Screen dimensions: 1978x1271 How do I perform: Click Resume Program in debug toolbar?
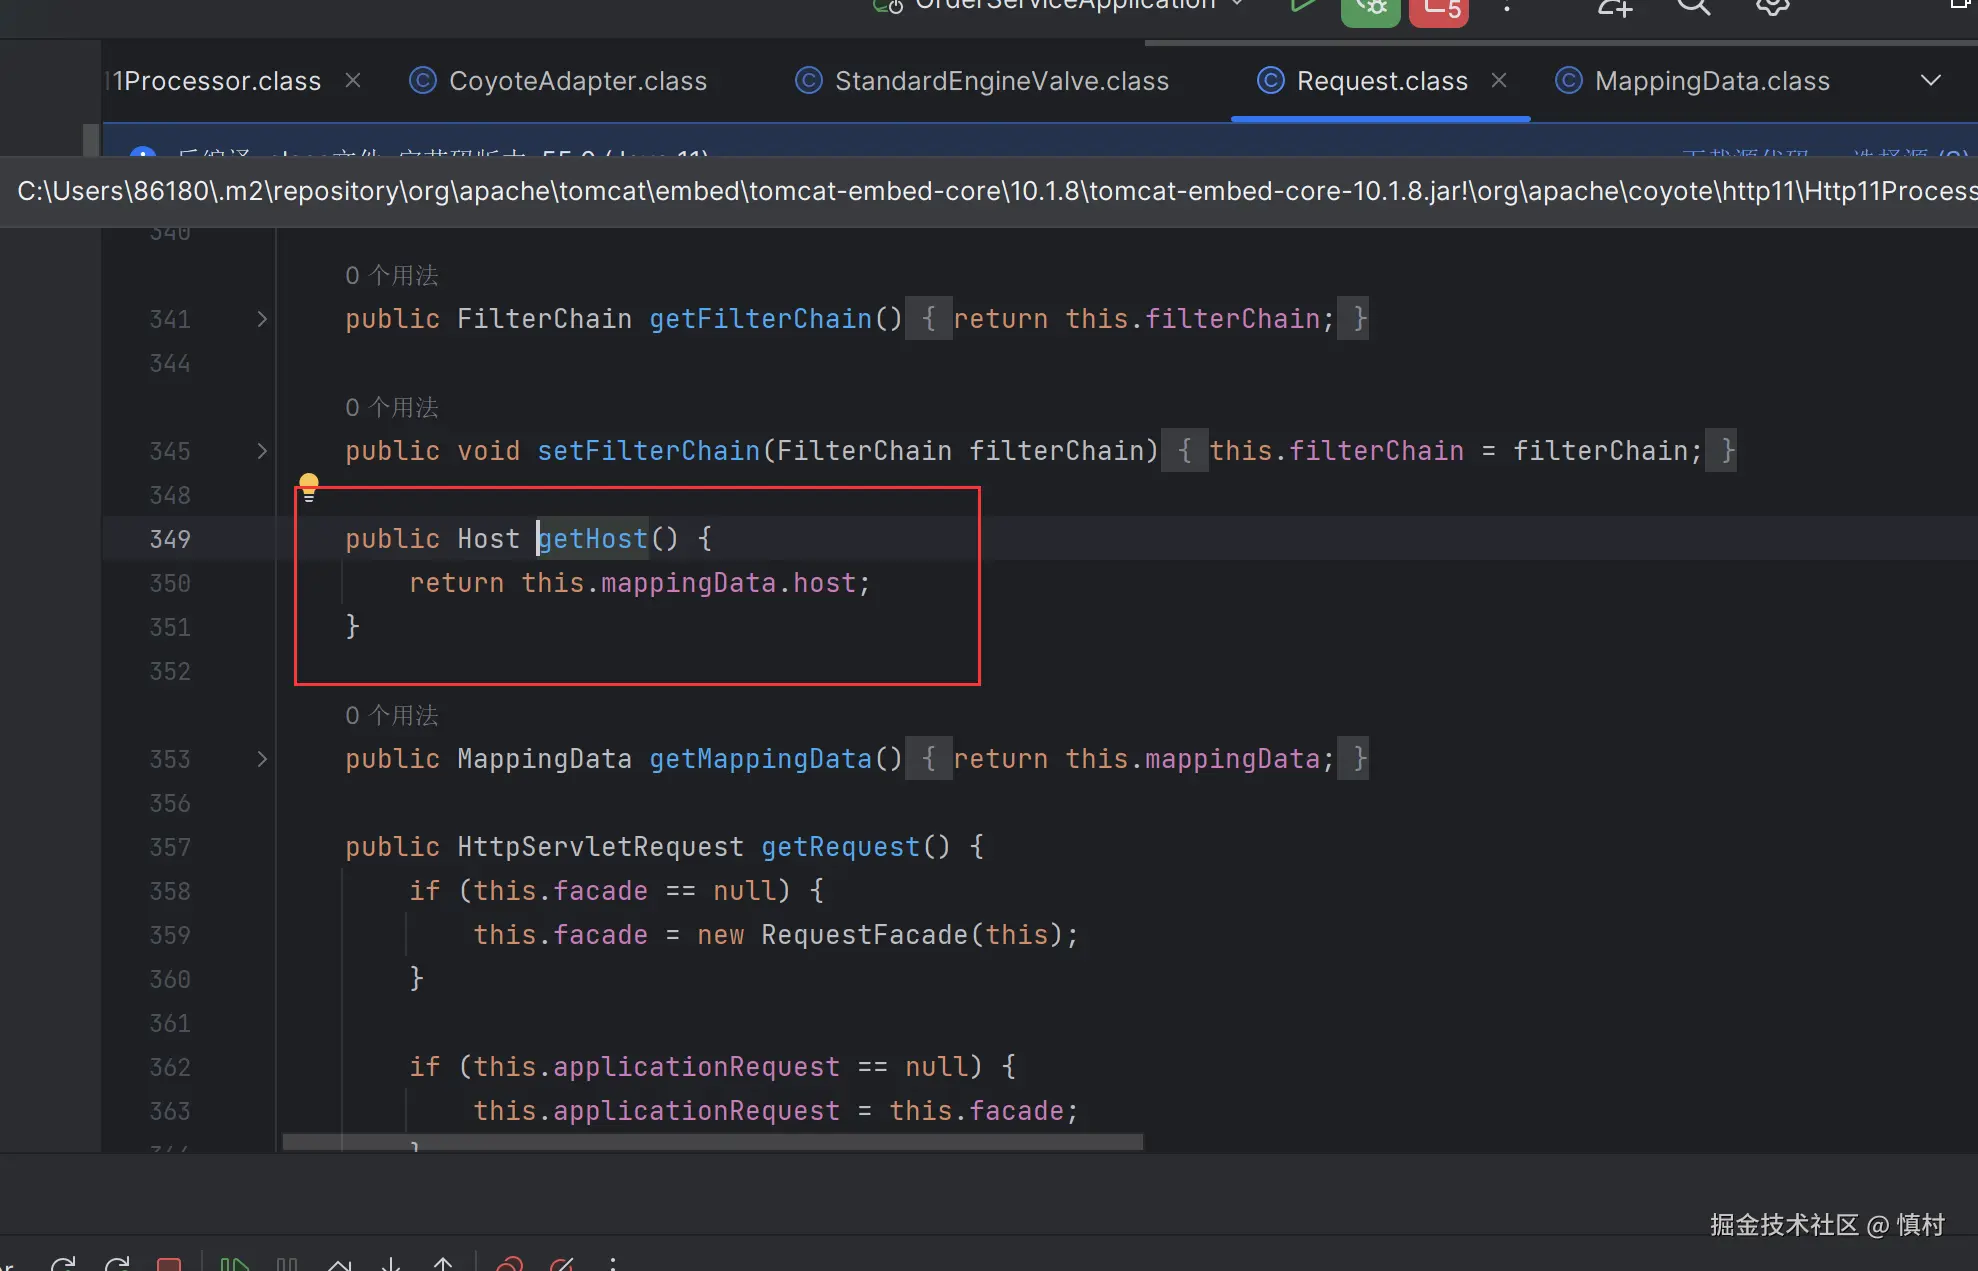tap(234, 1264)
